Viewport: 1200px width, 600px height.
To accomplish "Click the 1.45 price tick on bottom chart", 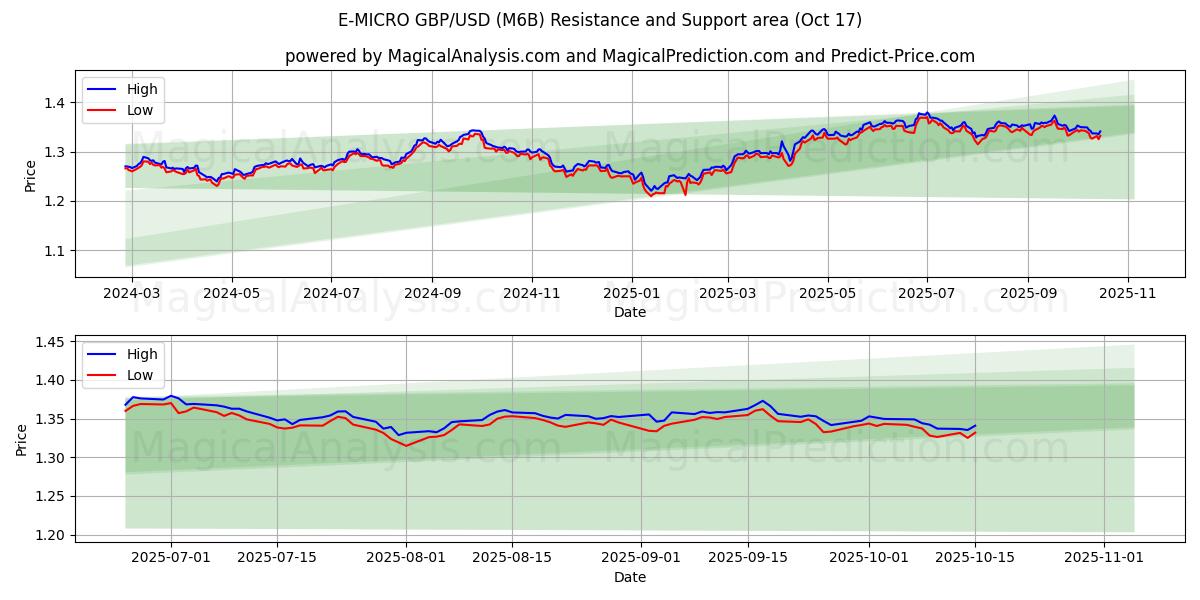I will [x=49, y=342].
